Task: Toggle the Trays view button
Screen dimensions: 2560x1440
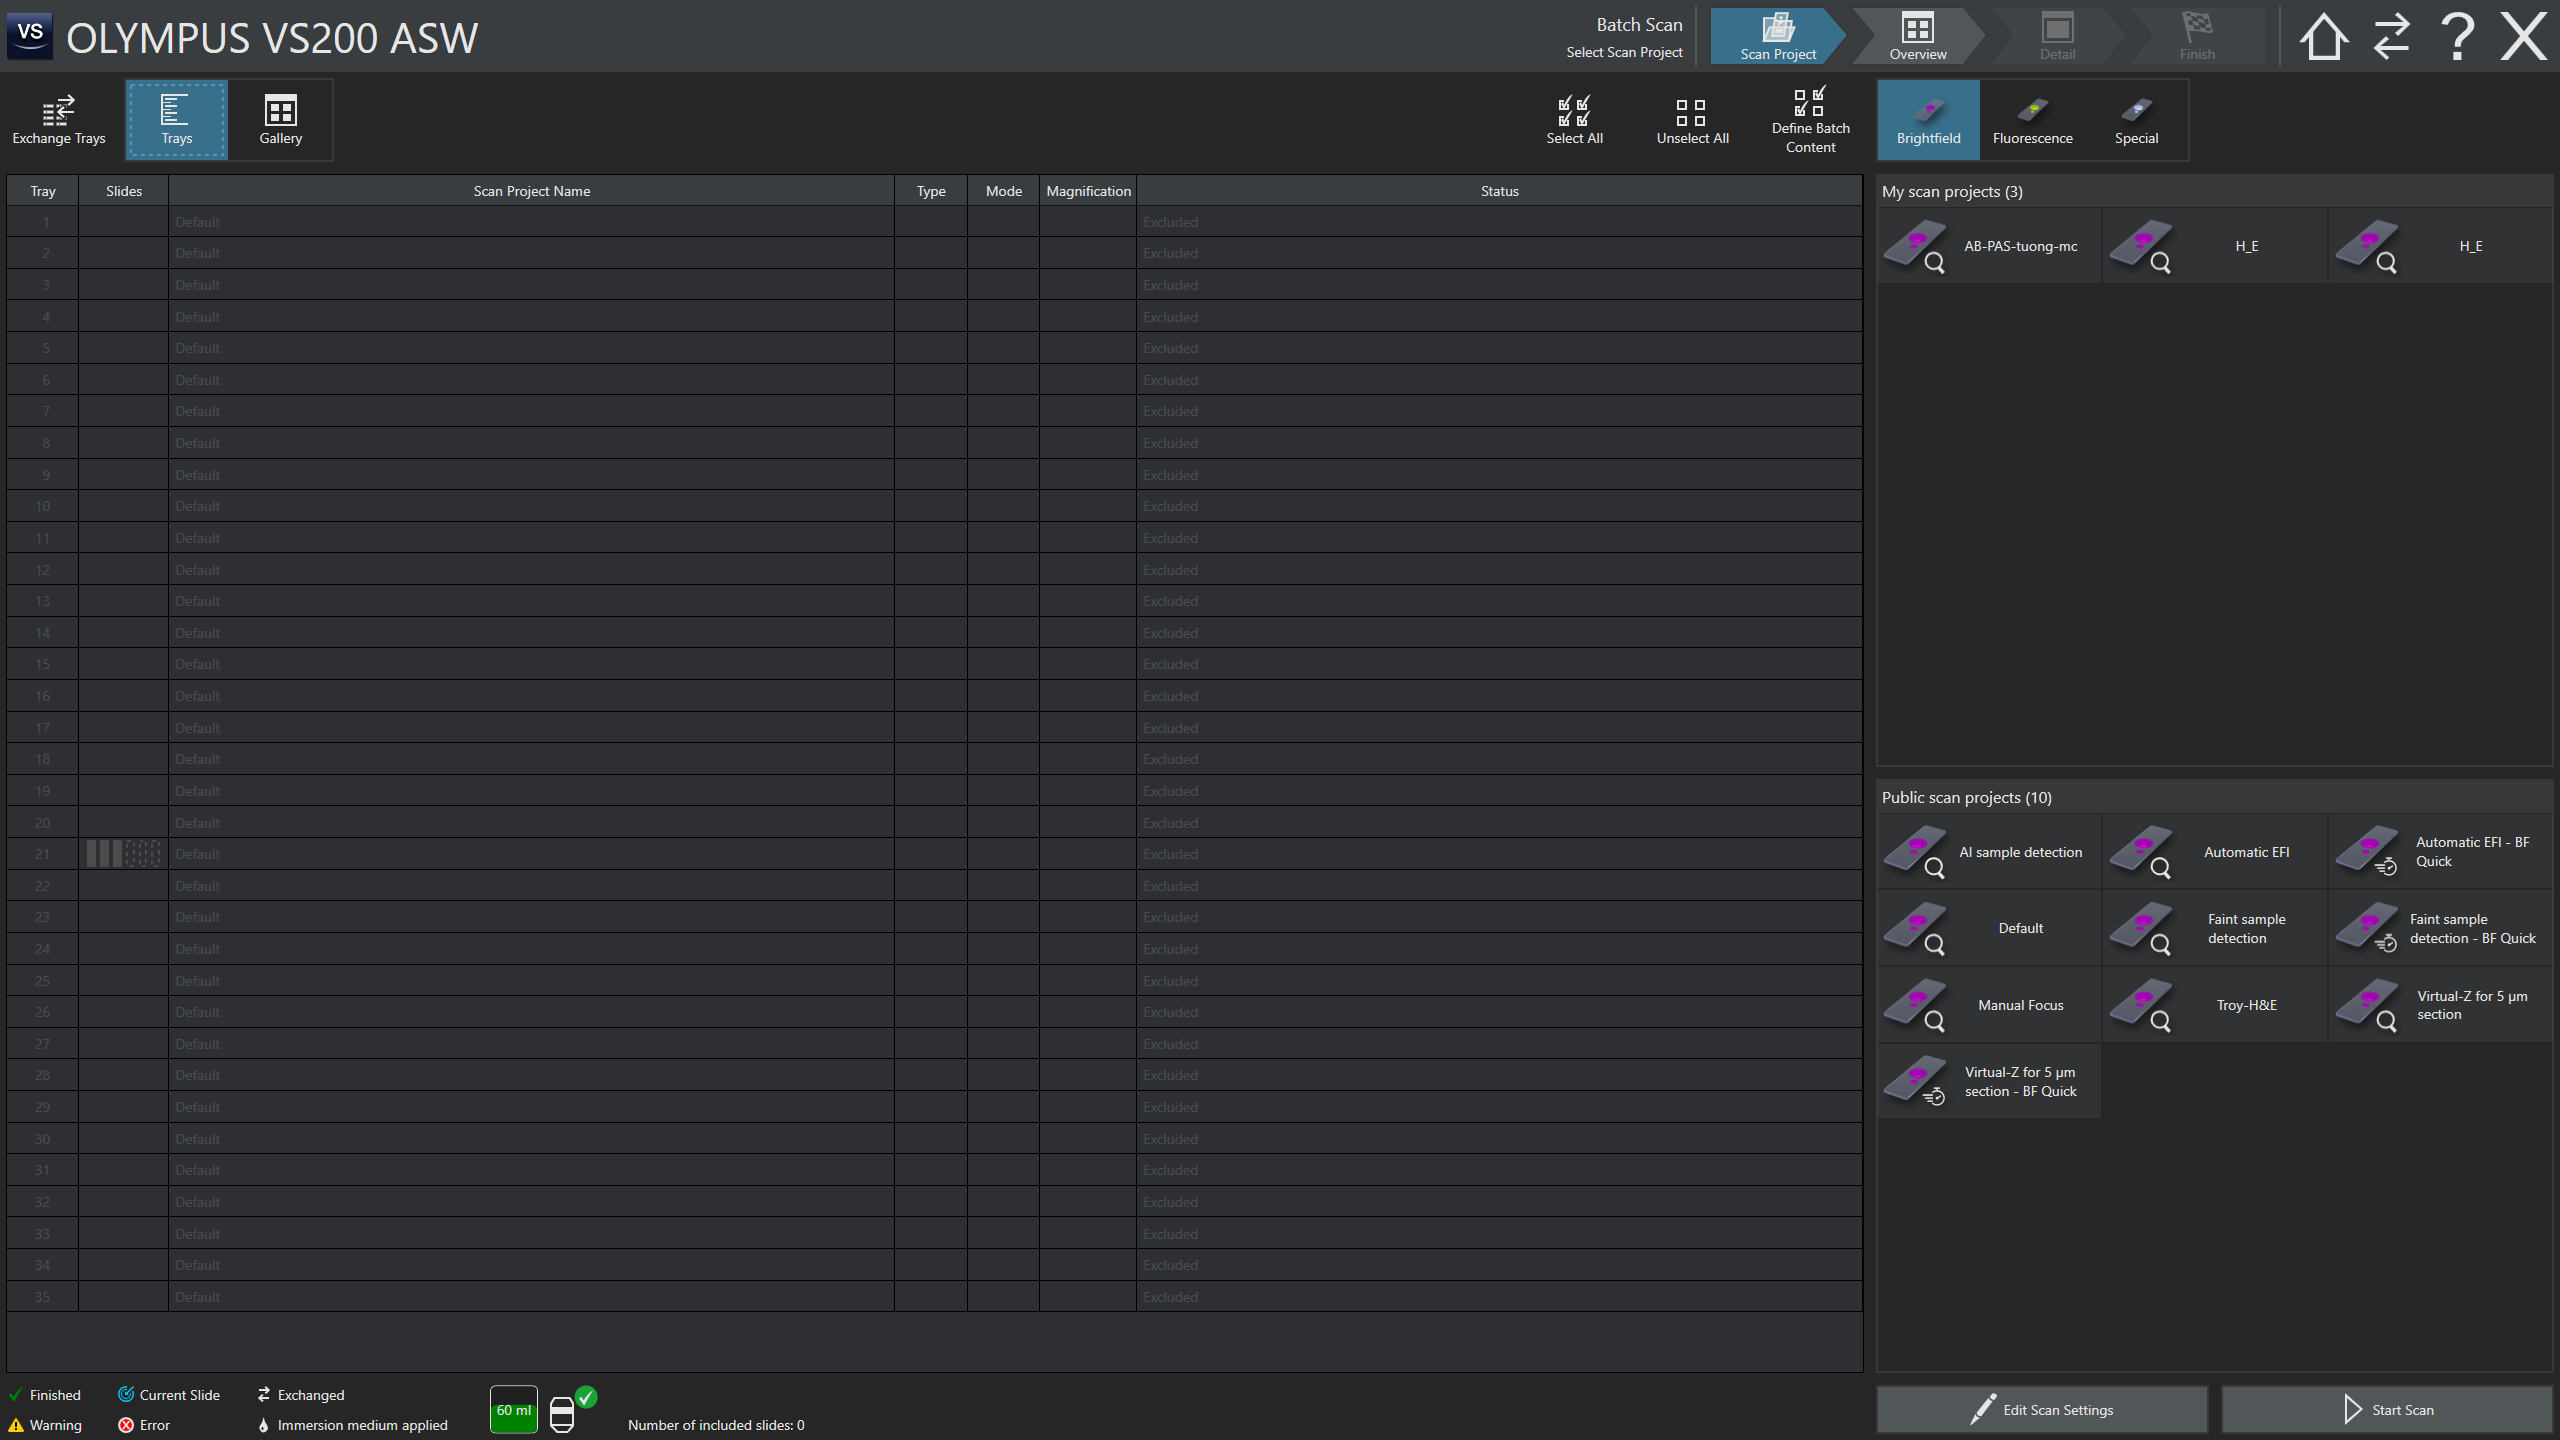Action: [176, 120]
